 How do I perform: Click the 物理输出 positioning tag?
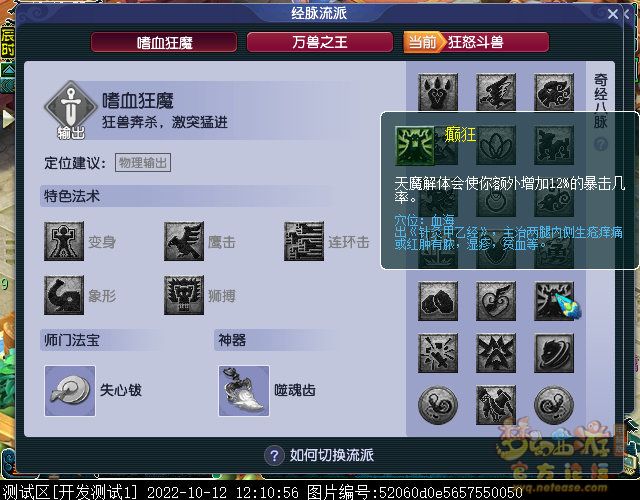click(143, 163)
